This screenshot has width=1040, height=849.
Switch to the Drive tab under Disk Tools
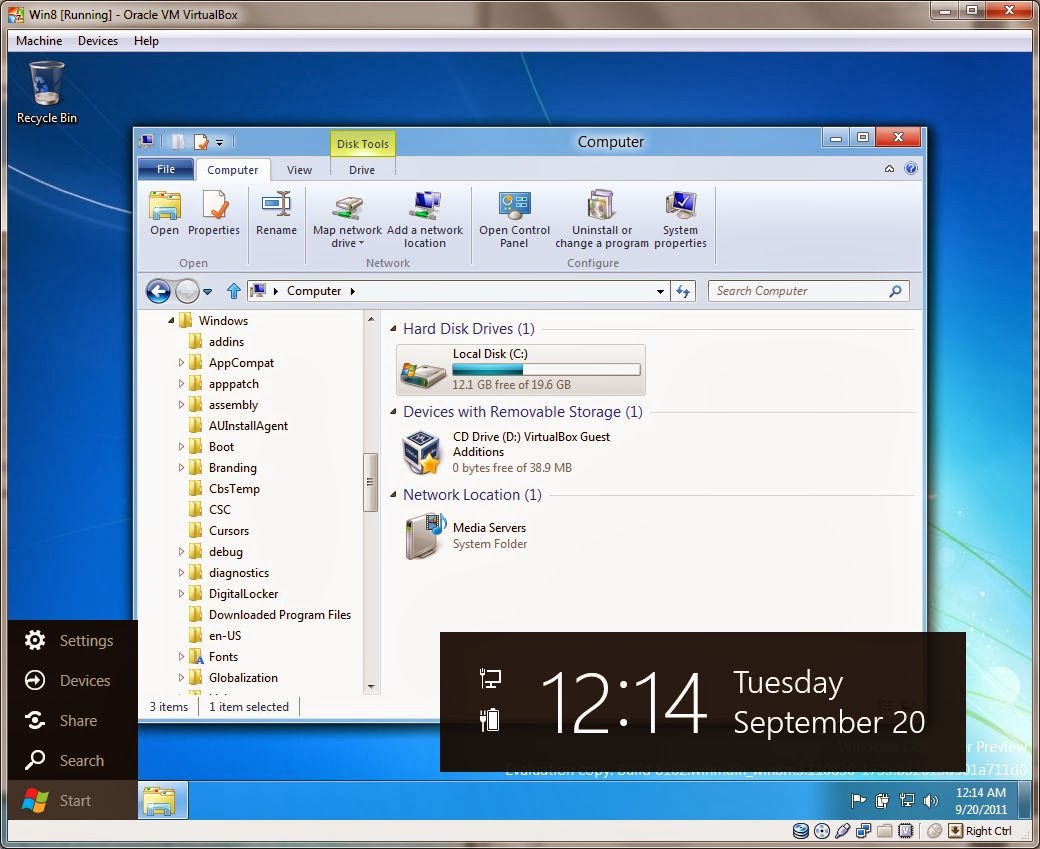(x=361, y=170)
